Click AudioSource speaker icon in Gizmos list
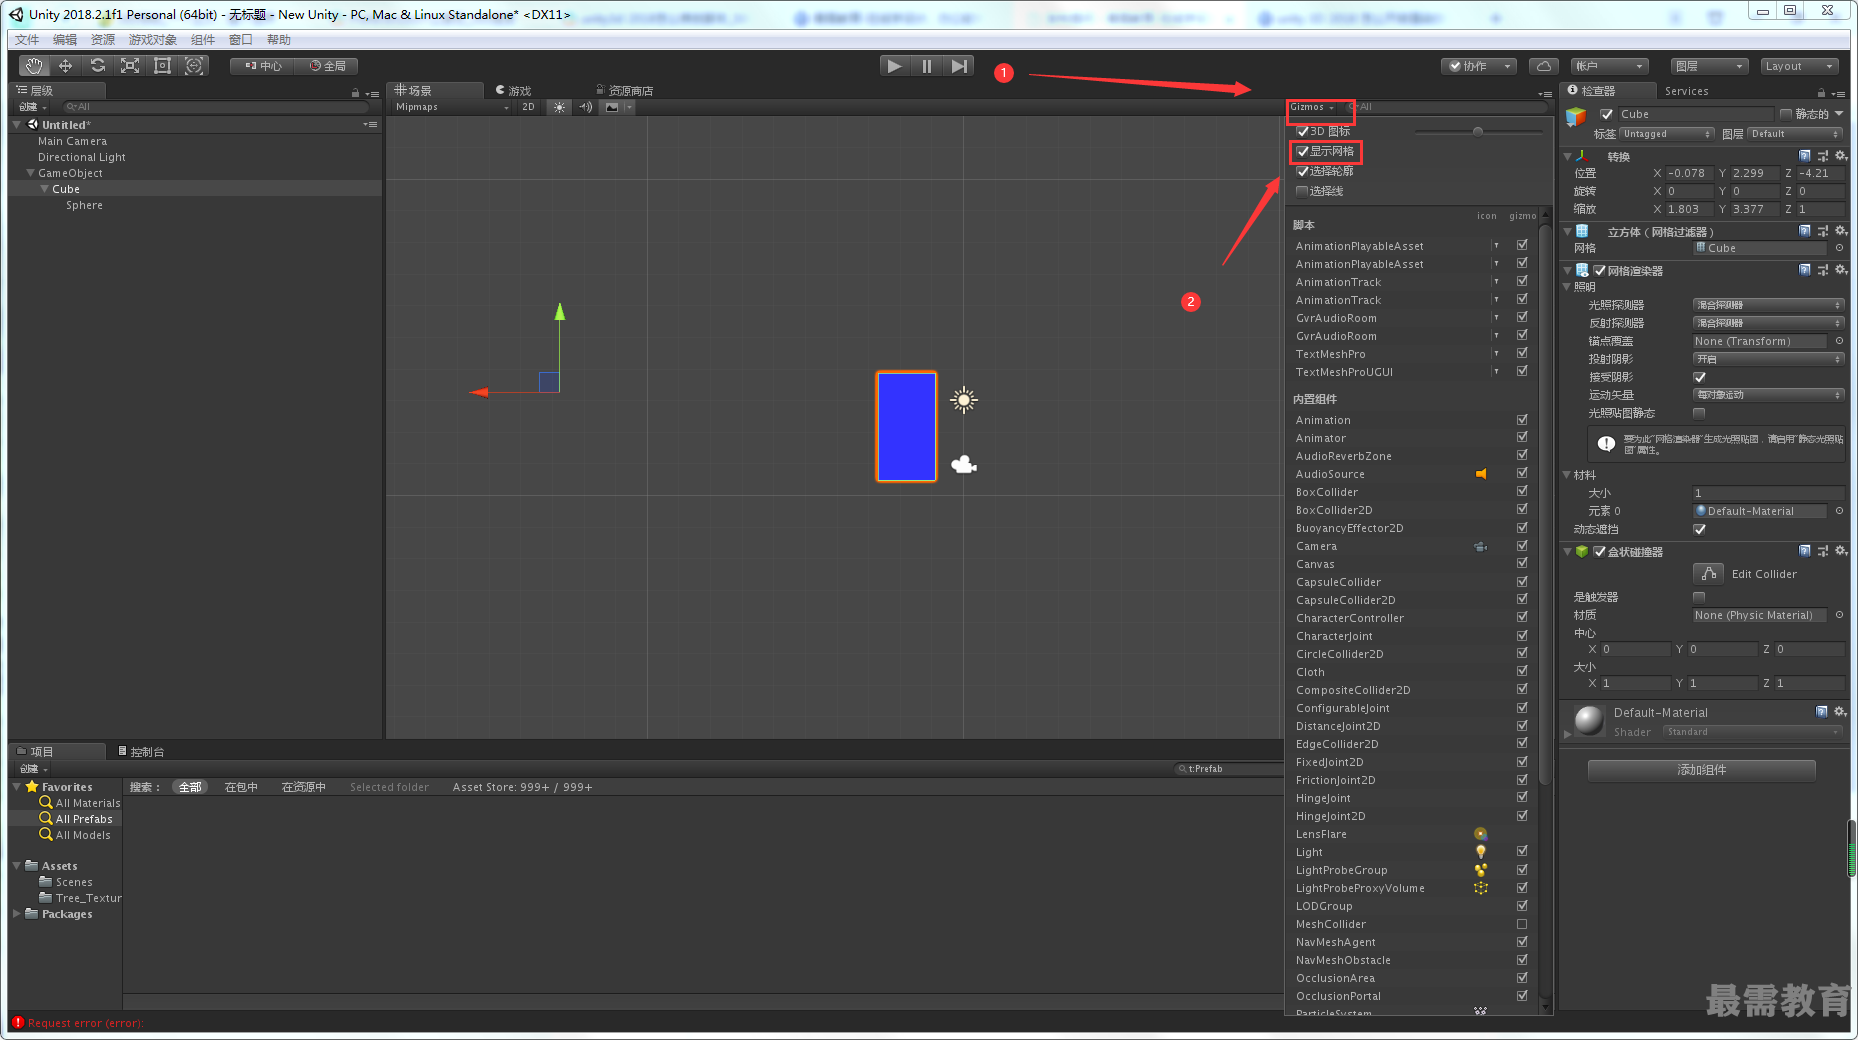The height and width of the screenshot is (1040, 1858). tap(1481, 474)
